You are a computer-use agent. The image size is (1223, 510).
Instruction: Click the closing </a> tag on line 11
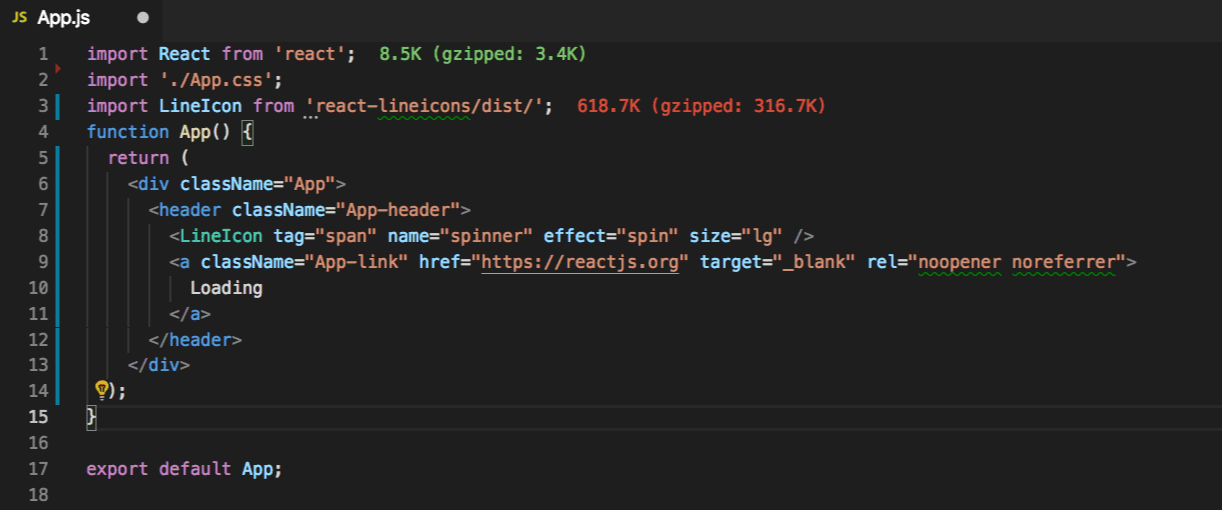(x=190, y=314)
